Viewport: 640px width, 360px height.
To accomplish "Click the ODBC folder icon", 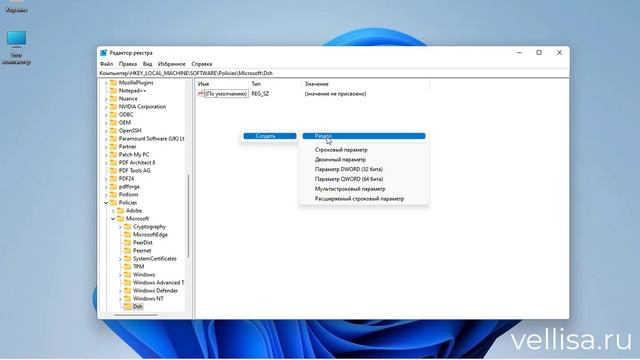I will point(113,115).
